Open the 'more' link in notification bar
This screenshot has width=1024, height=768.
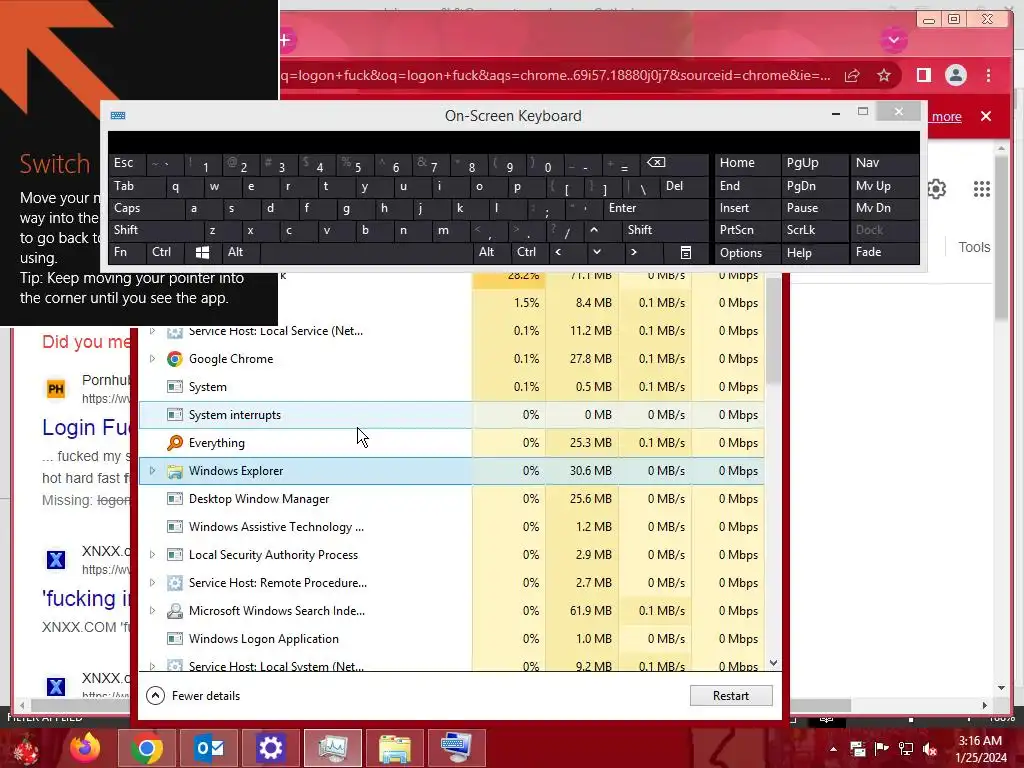pyautogui.click(x=946, y=117)
